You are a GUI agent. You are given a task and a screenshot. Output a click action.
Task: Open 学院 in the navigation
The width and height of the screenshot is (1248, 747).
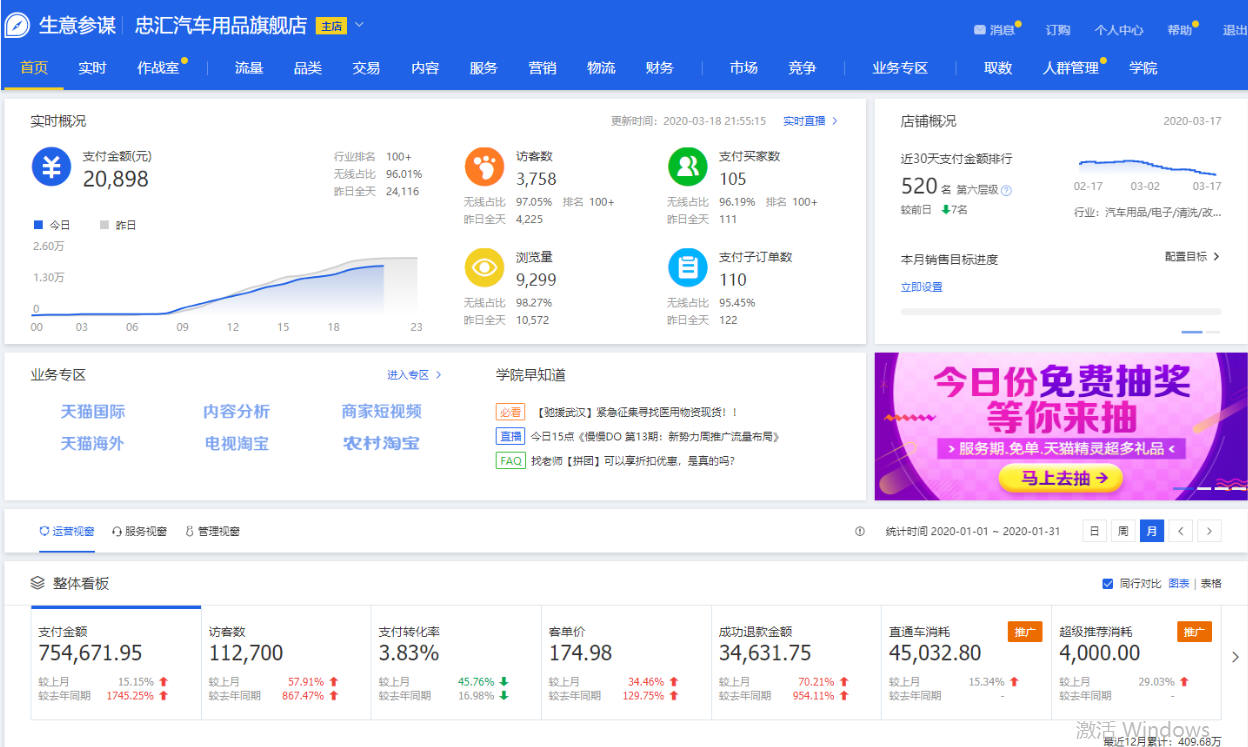pos(1143,68)
